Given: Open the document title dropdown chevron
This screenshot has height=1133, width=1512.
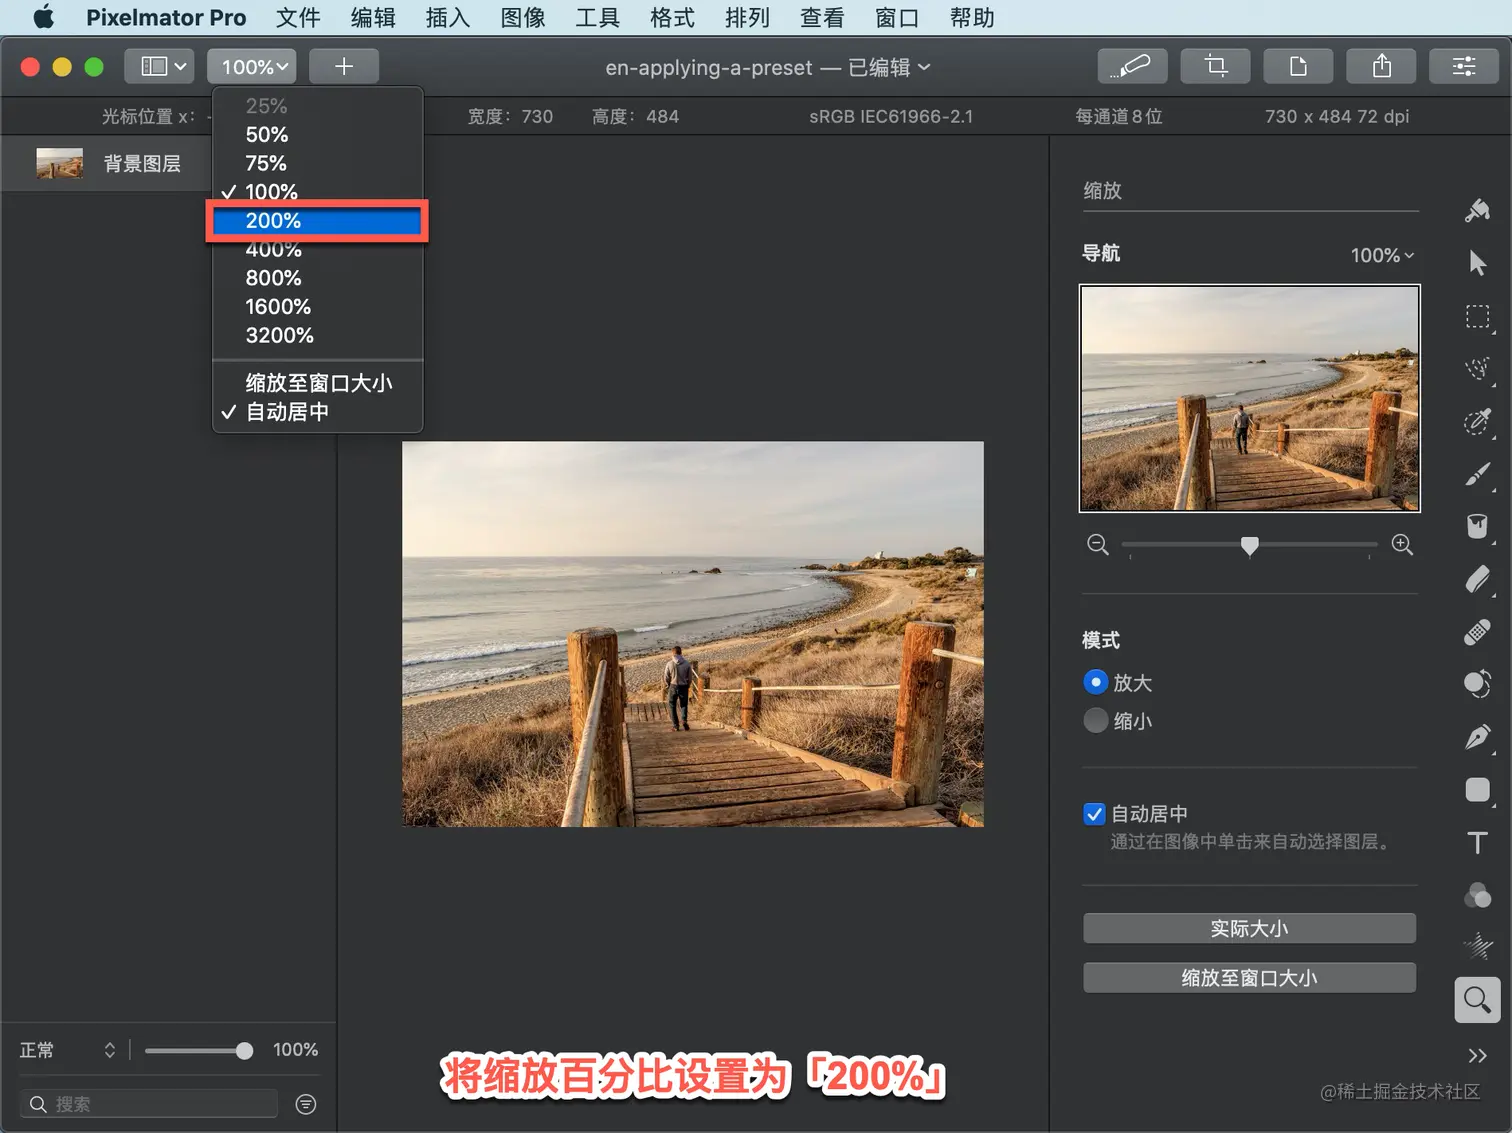Looking at the screenshot, I should point(924,67).
